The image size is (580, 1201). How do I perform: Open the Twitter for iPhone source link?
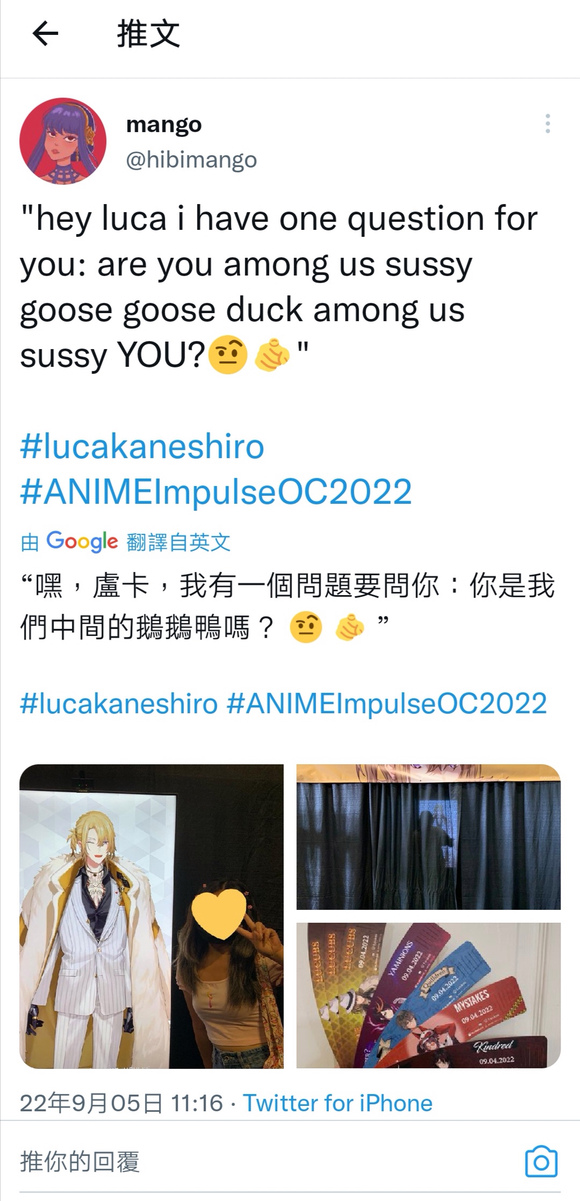pyautogui.click(x=338, y=1103)
